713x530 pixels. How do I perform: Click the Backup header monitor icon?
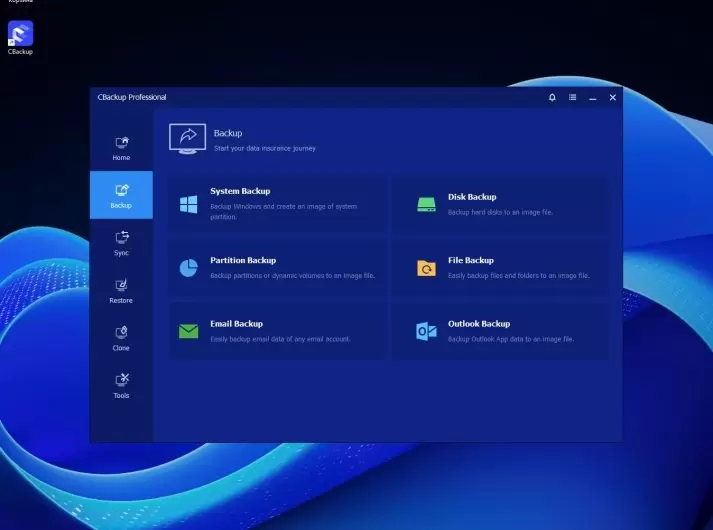click(187, 139)
